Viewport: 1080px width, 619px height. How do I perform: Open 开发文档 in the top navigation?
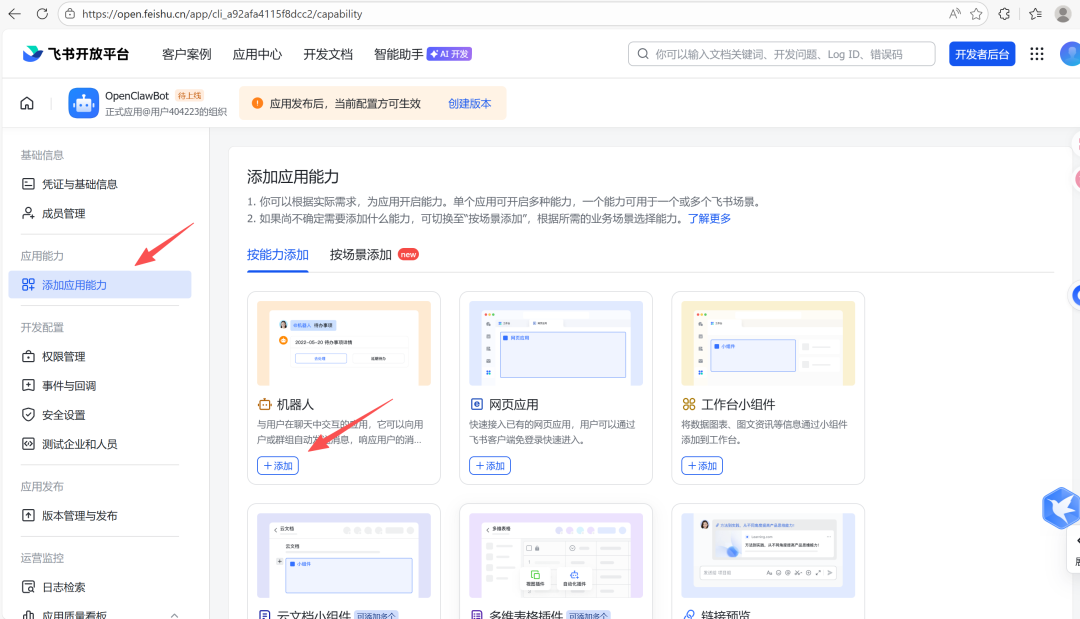(x=328, y=54)
